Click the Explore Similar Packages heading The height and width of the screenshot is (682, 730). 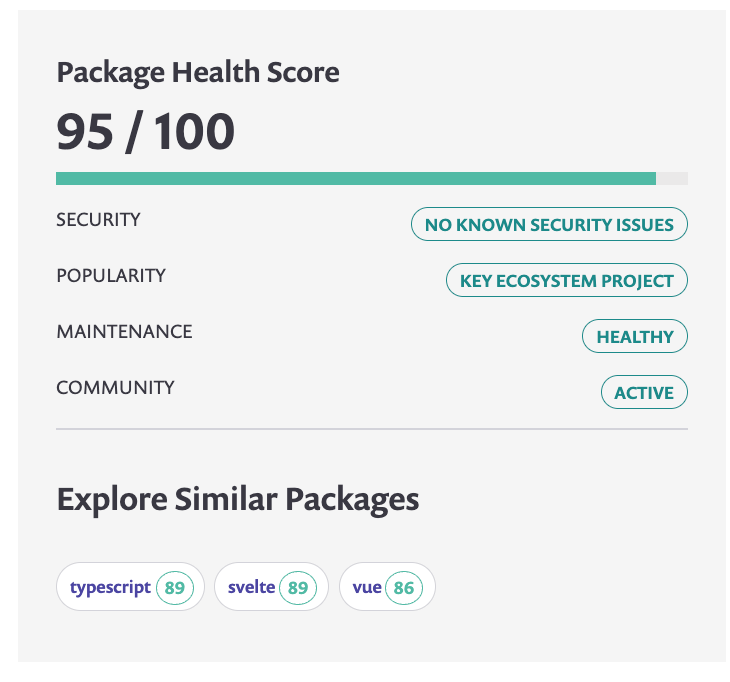tap(238, 499)
